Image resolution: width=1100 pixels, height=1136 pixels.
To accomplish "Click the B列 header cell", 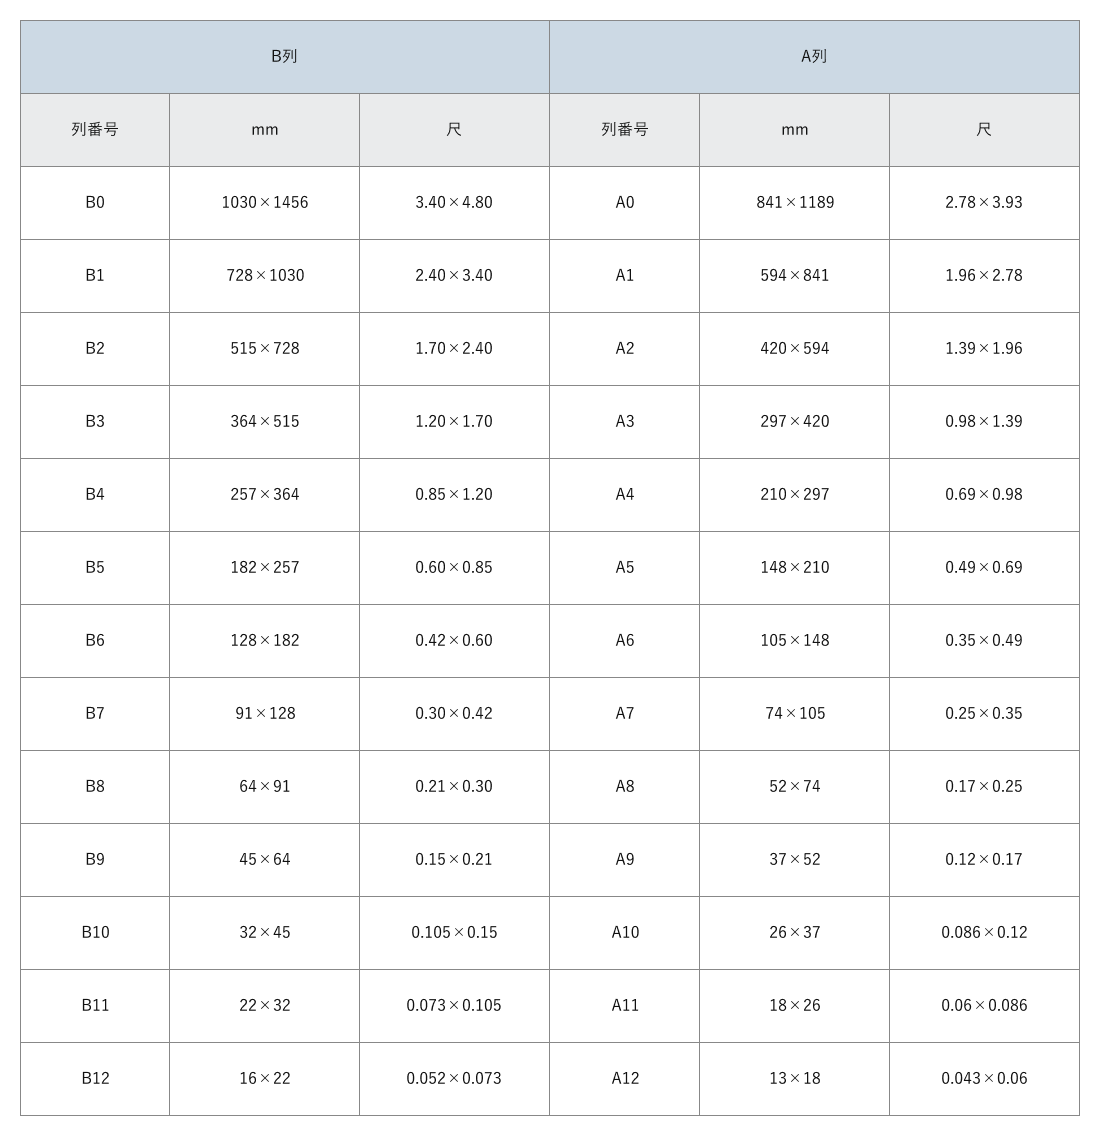I will coord(285,57).
